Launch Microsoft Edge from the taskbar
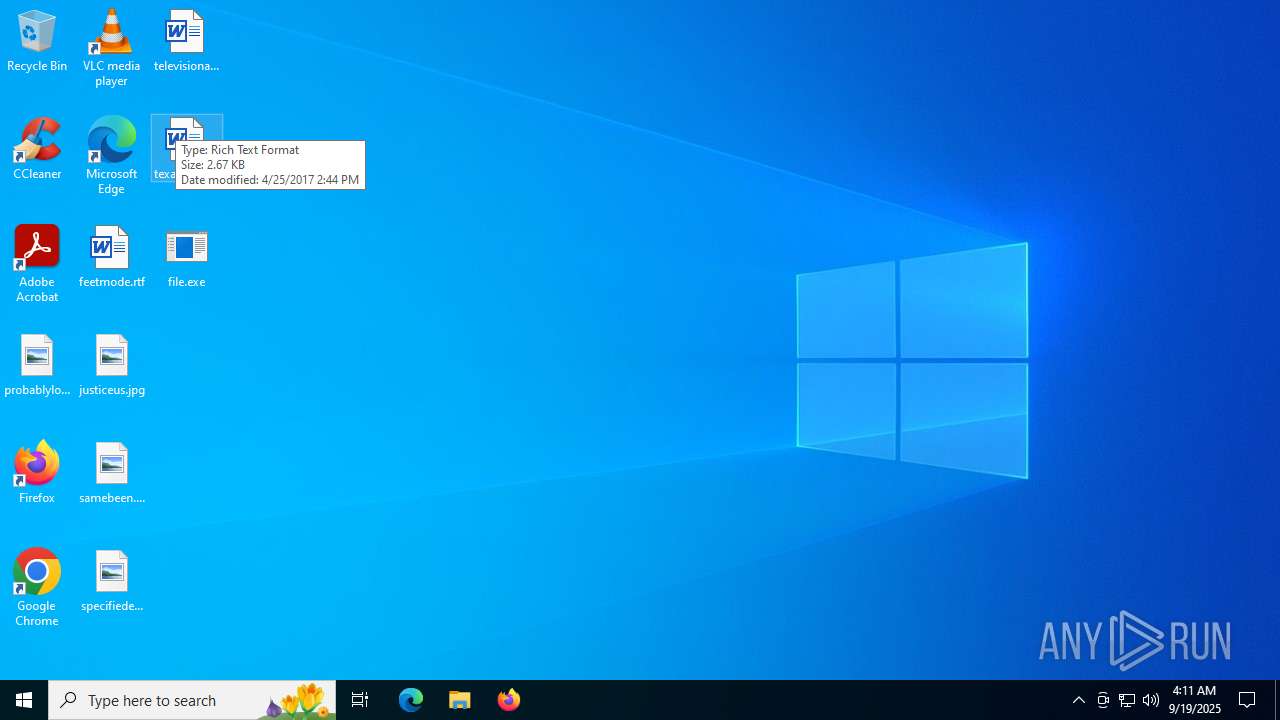1280x720 pixels. [411, 700]
